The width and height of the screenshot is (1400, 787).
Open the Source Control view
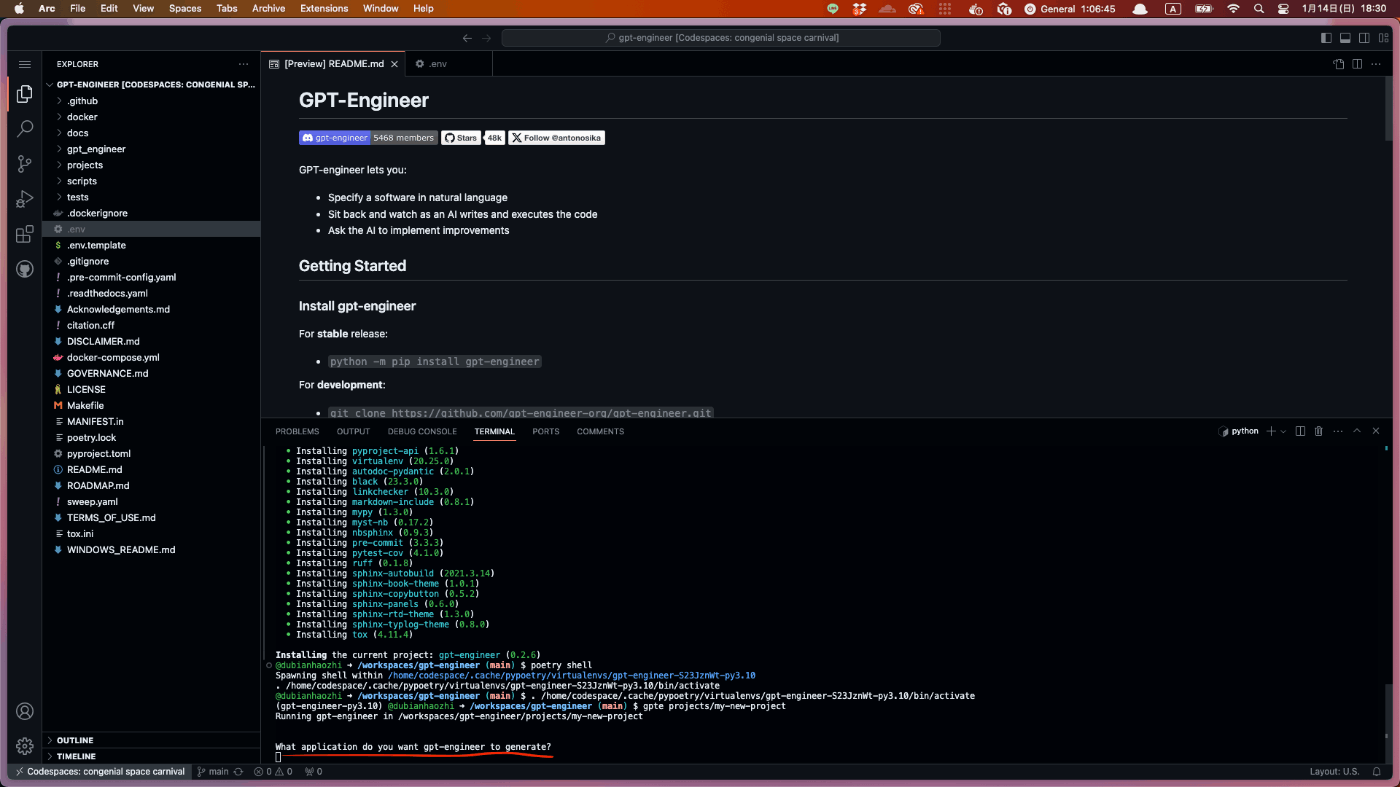[25, 164]
